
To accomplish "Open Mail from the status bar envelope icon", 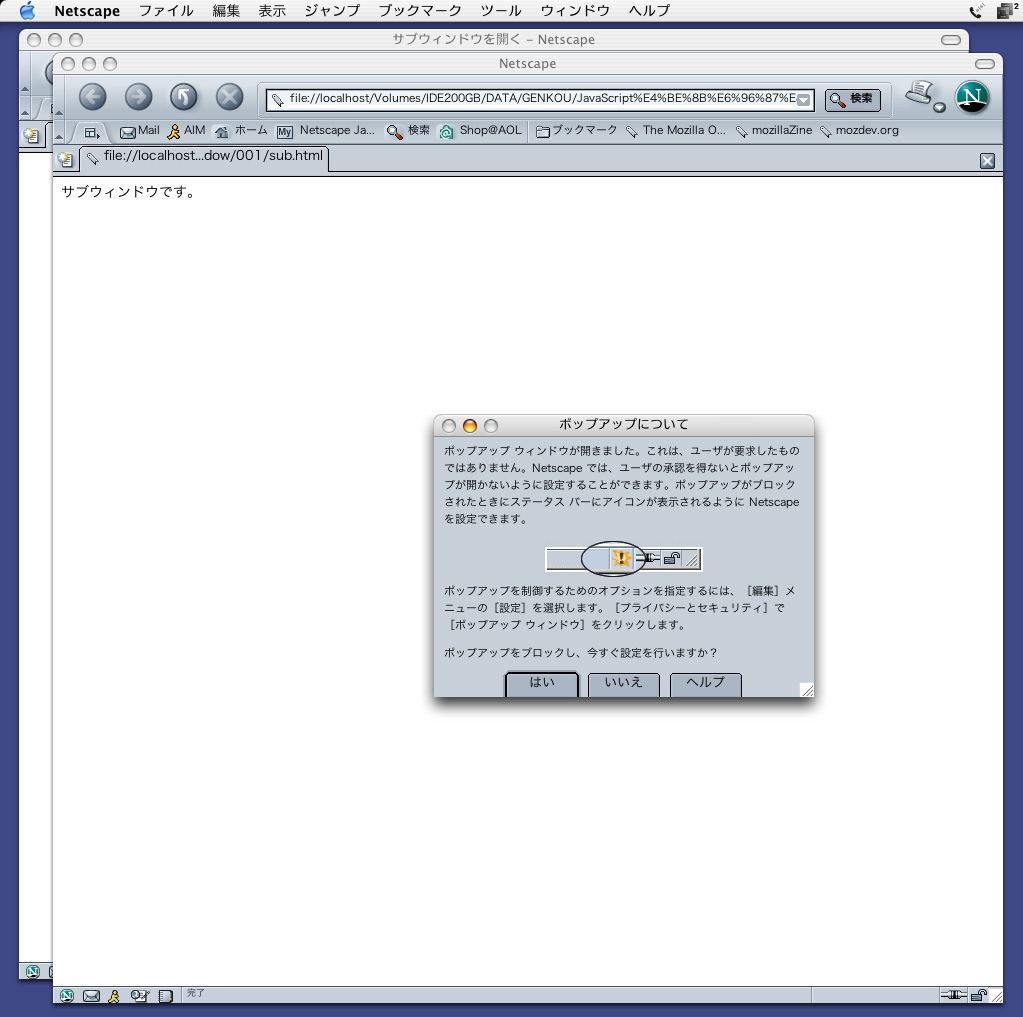I will click(91, 995).
